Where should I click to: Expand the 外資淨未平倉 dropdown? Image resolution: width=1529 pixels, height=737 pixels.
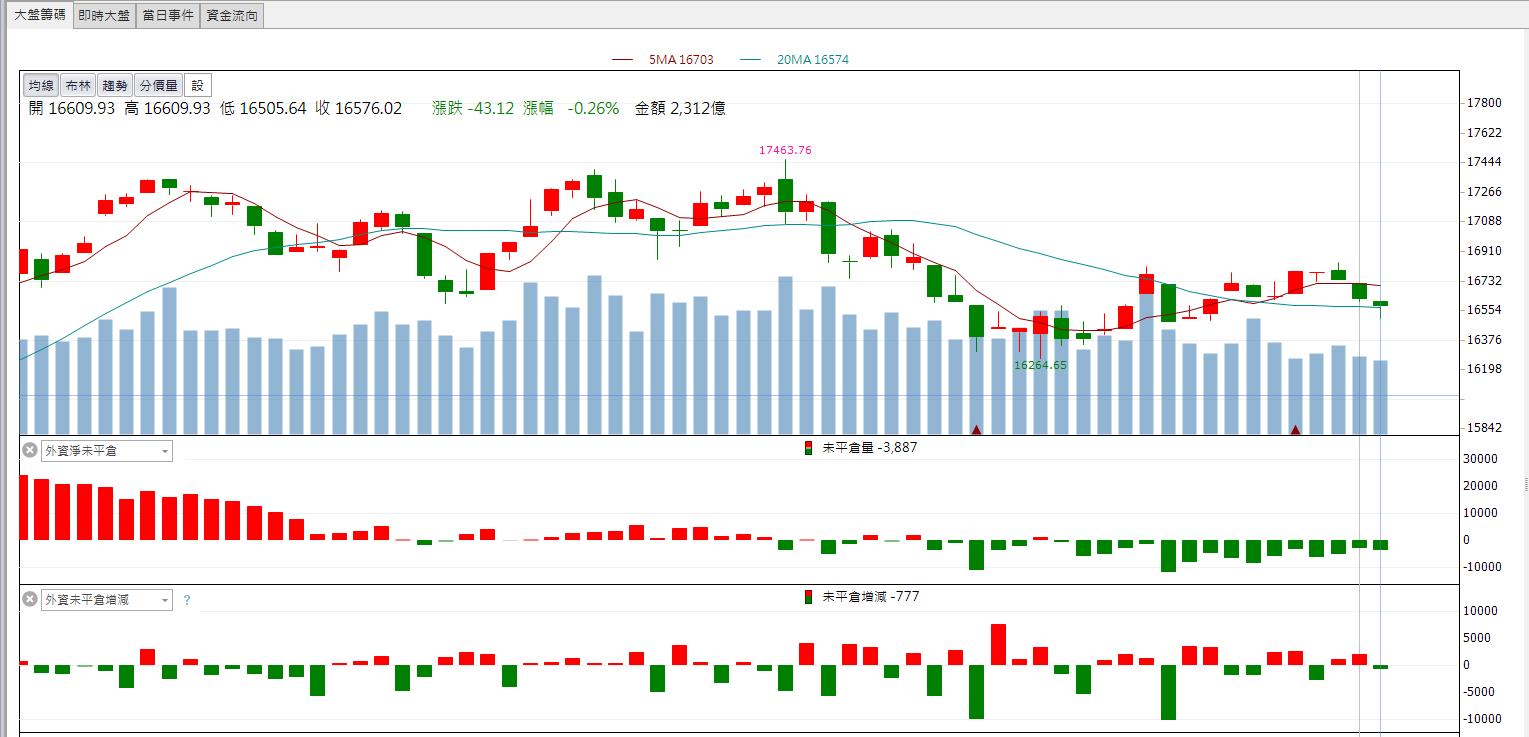(107, 451)
